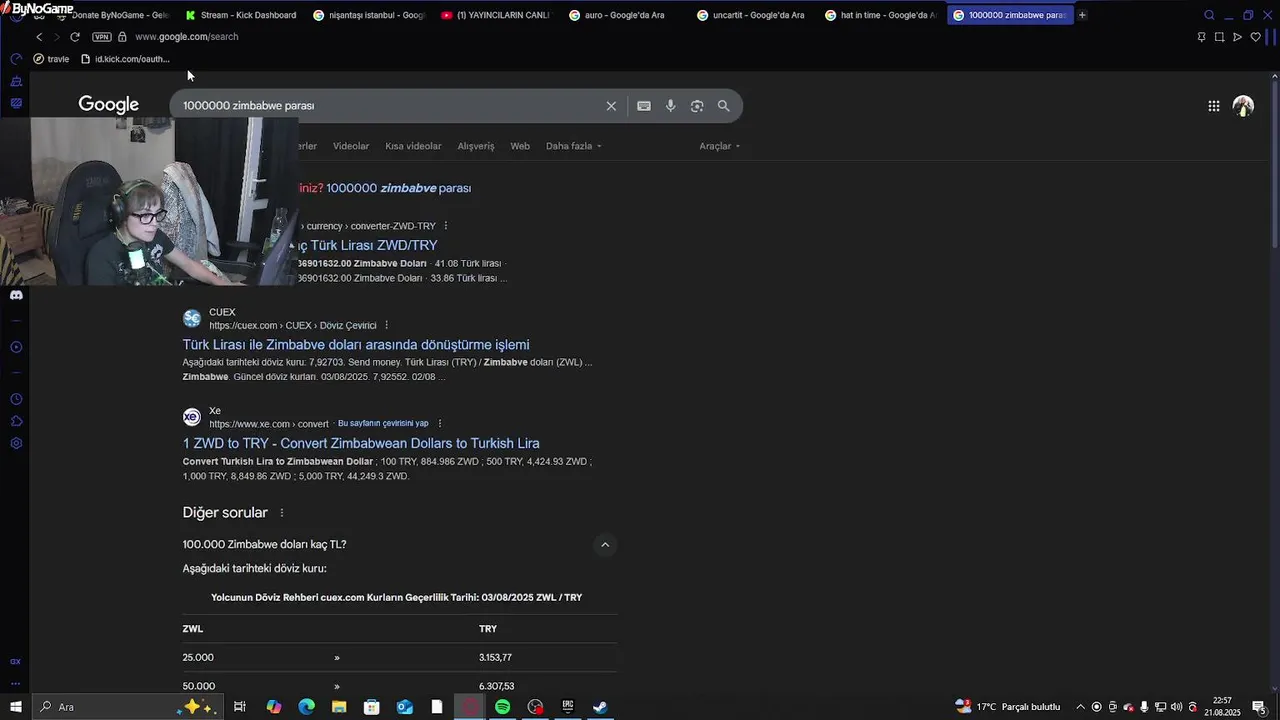Viewport: 1280px width, 720px height.
Task: Open Windows Start menu
Action: [x=15, y=707]
